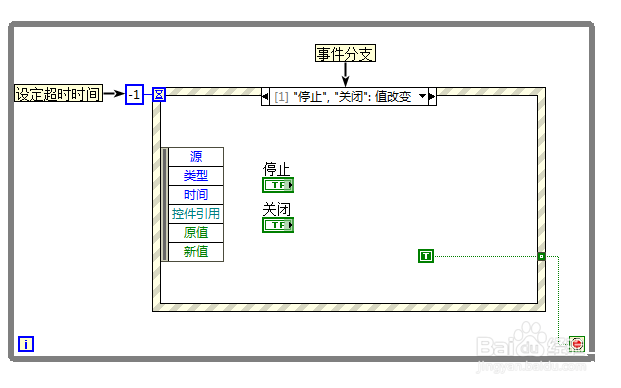The height and width of the screenshot is (388, 621).
Task: Click the loop iteration terminal i
Action: tap(26, 344)
